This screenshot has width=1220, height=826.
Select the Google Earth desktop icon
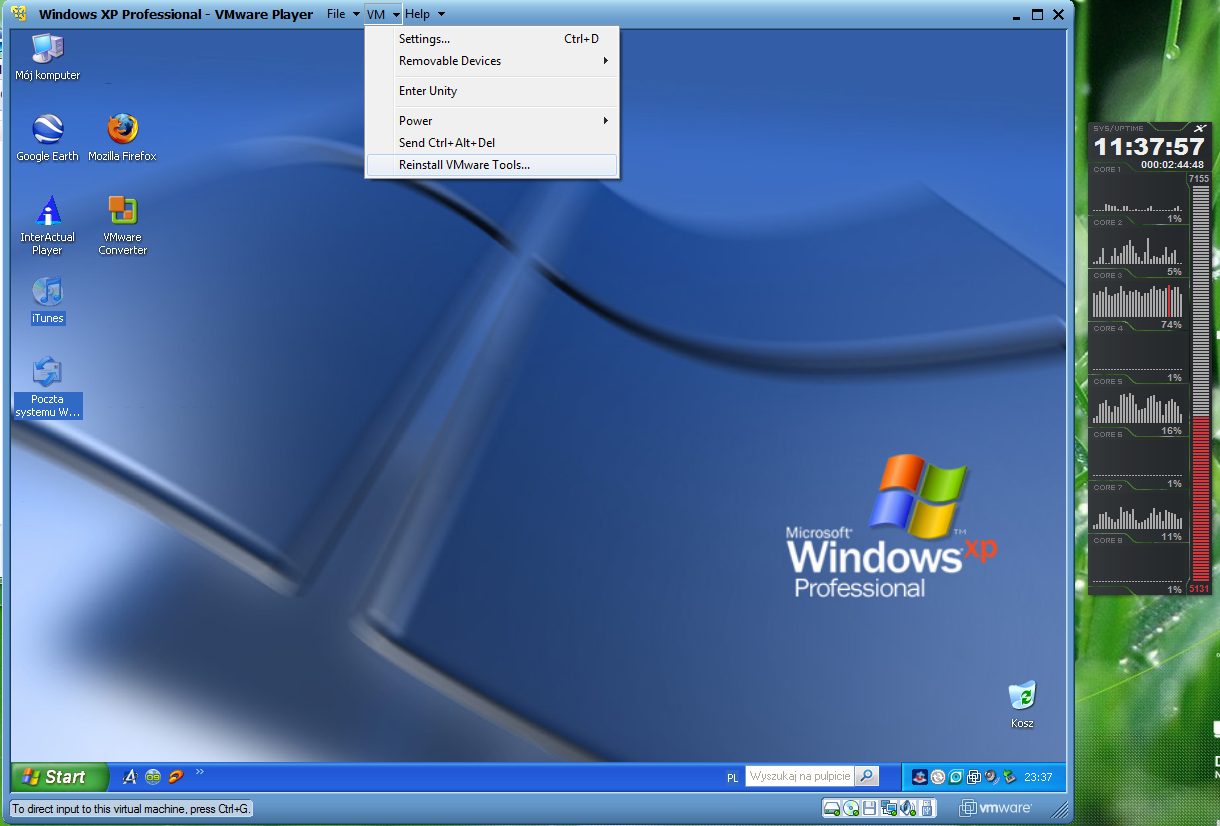coord(47,138)
